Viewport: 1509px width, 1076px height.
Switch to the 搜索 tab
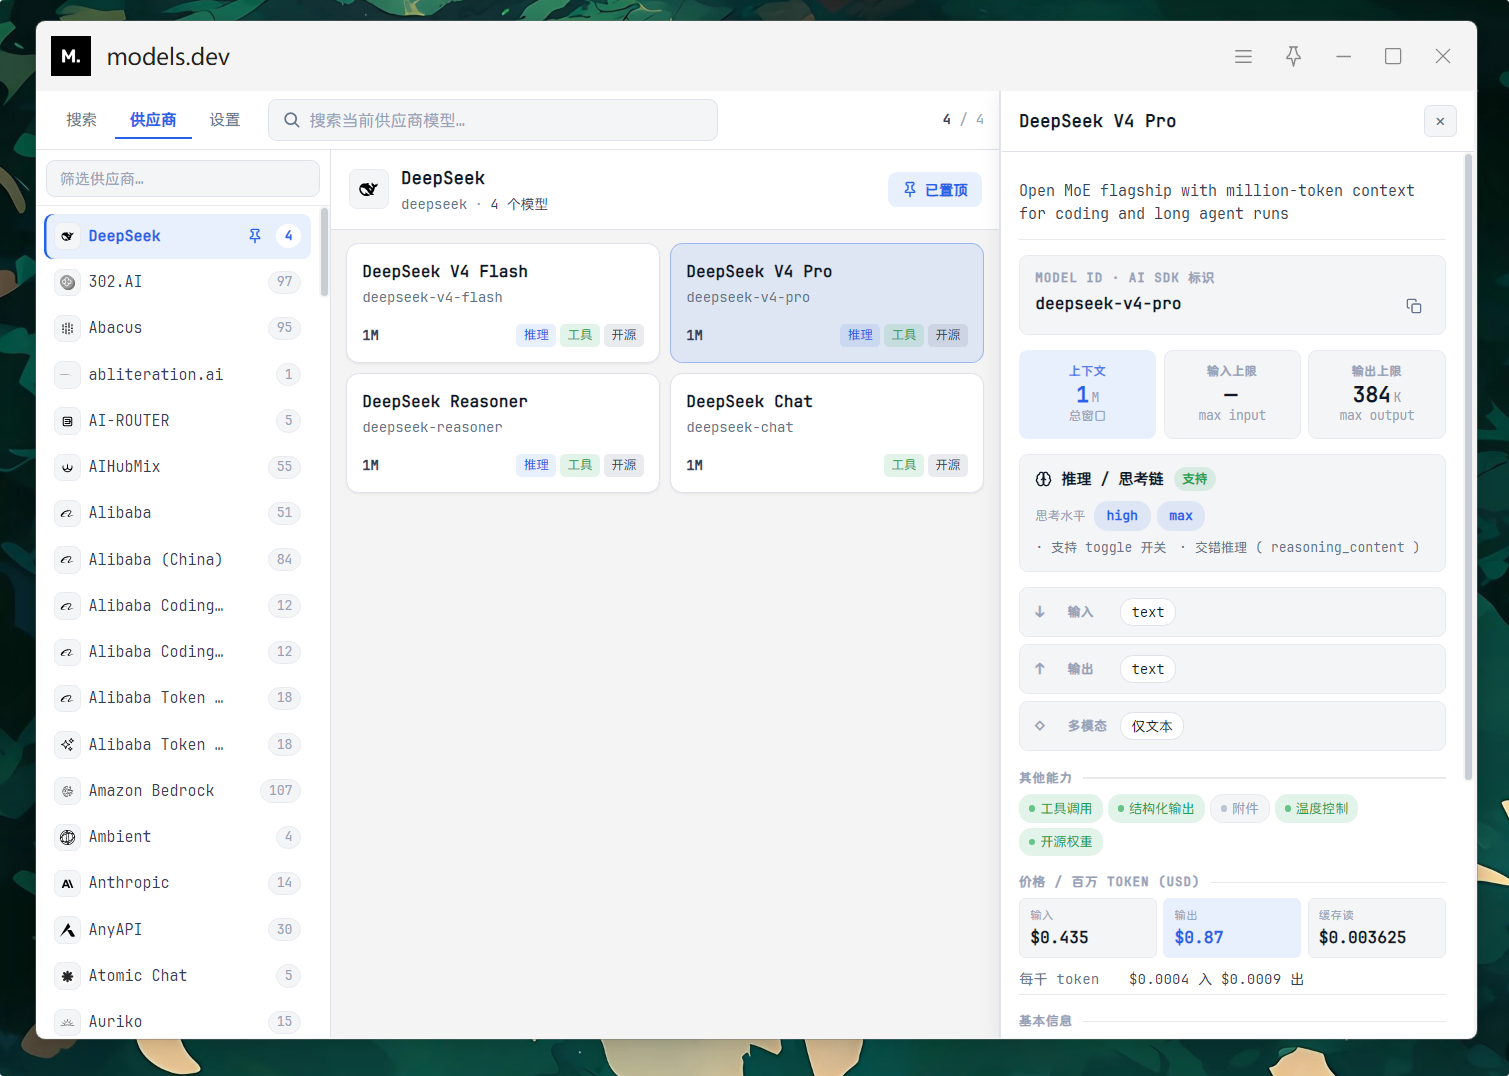tap(81, 120)
